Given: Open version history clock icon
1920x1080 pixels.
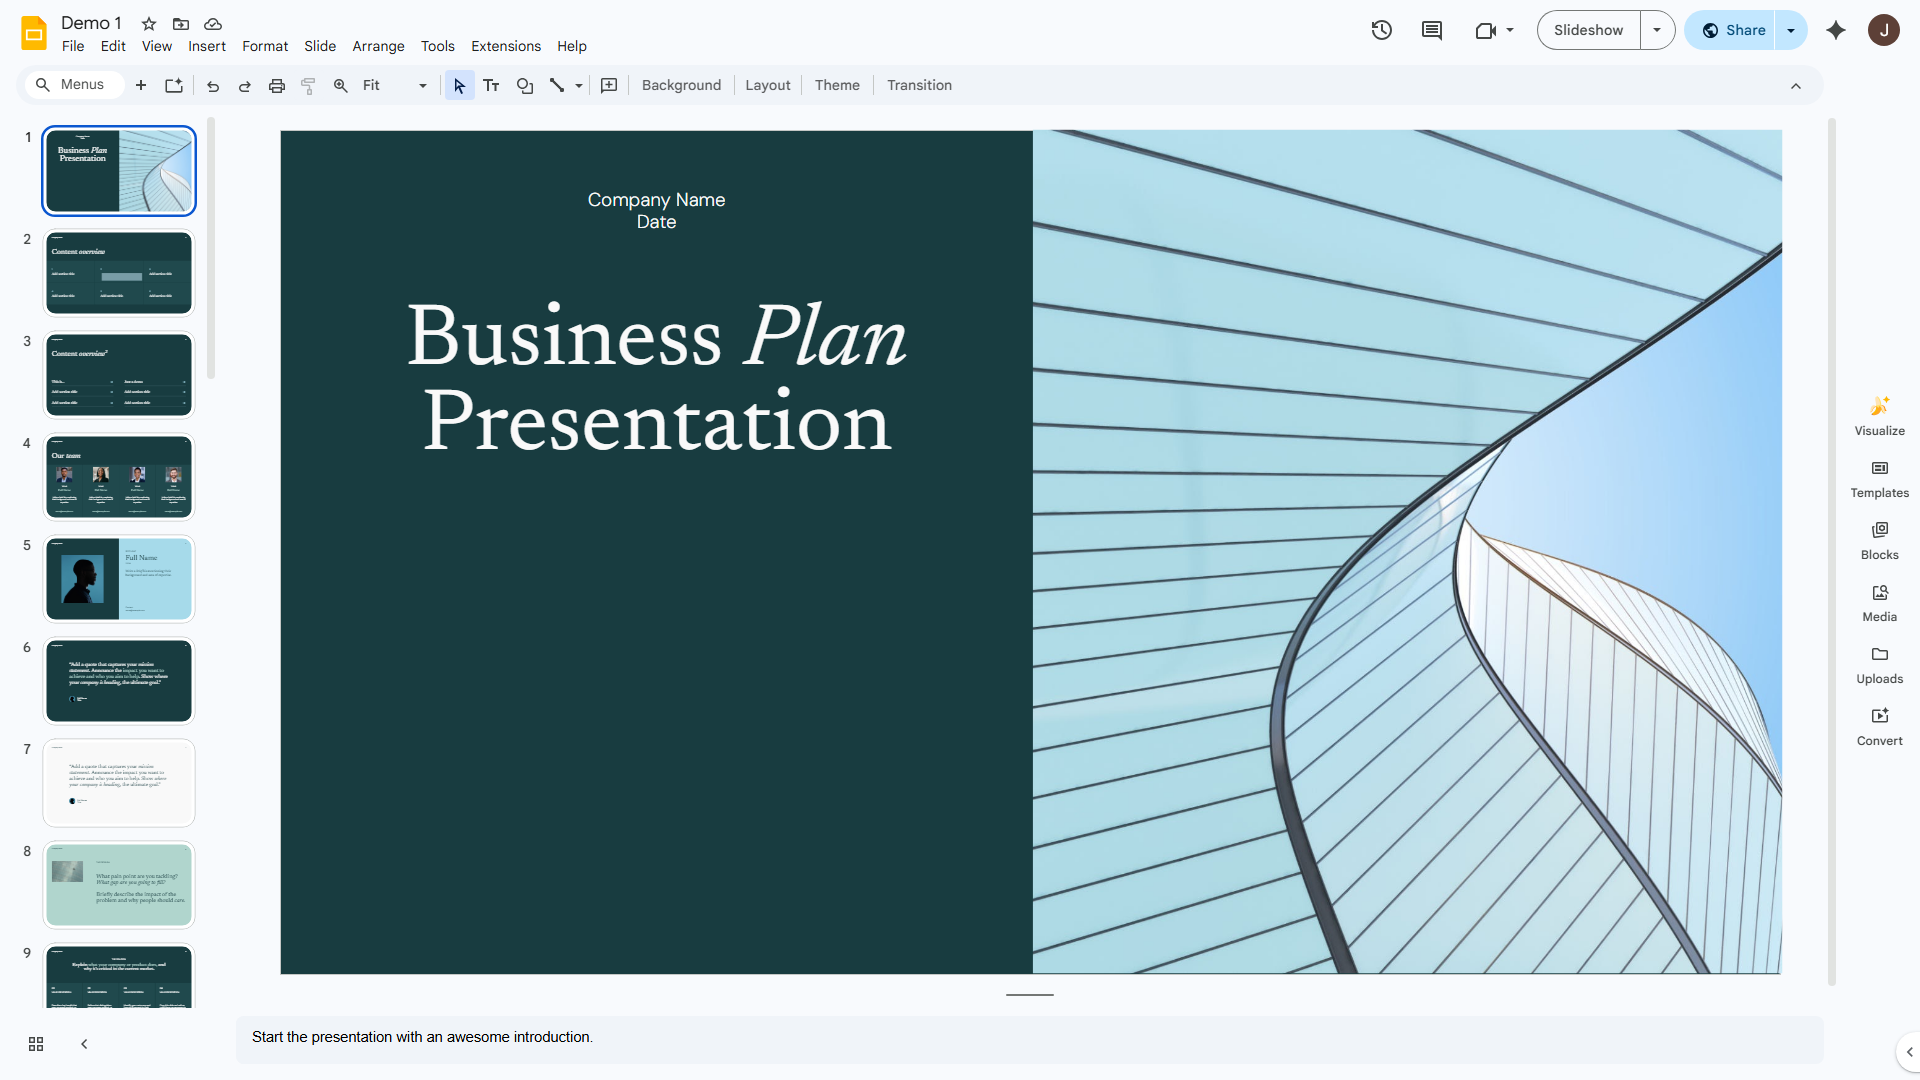Looking at the screenshot, I should pos(1382,30).
